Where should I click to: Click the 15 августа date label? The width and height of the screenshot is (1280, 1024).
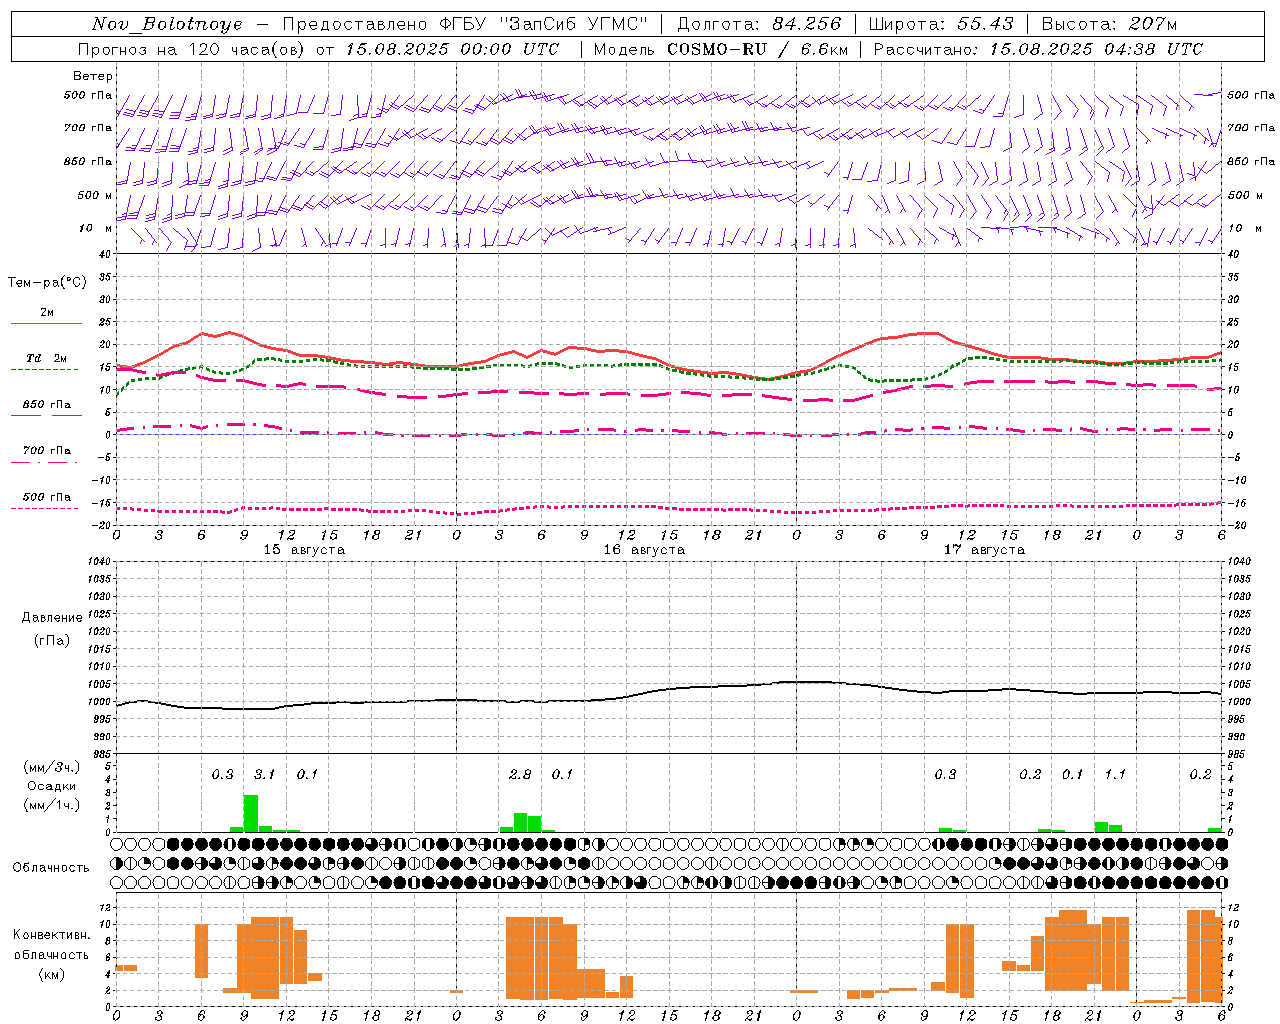(304, 550)
